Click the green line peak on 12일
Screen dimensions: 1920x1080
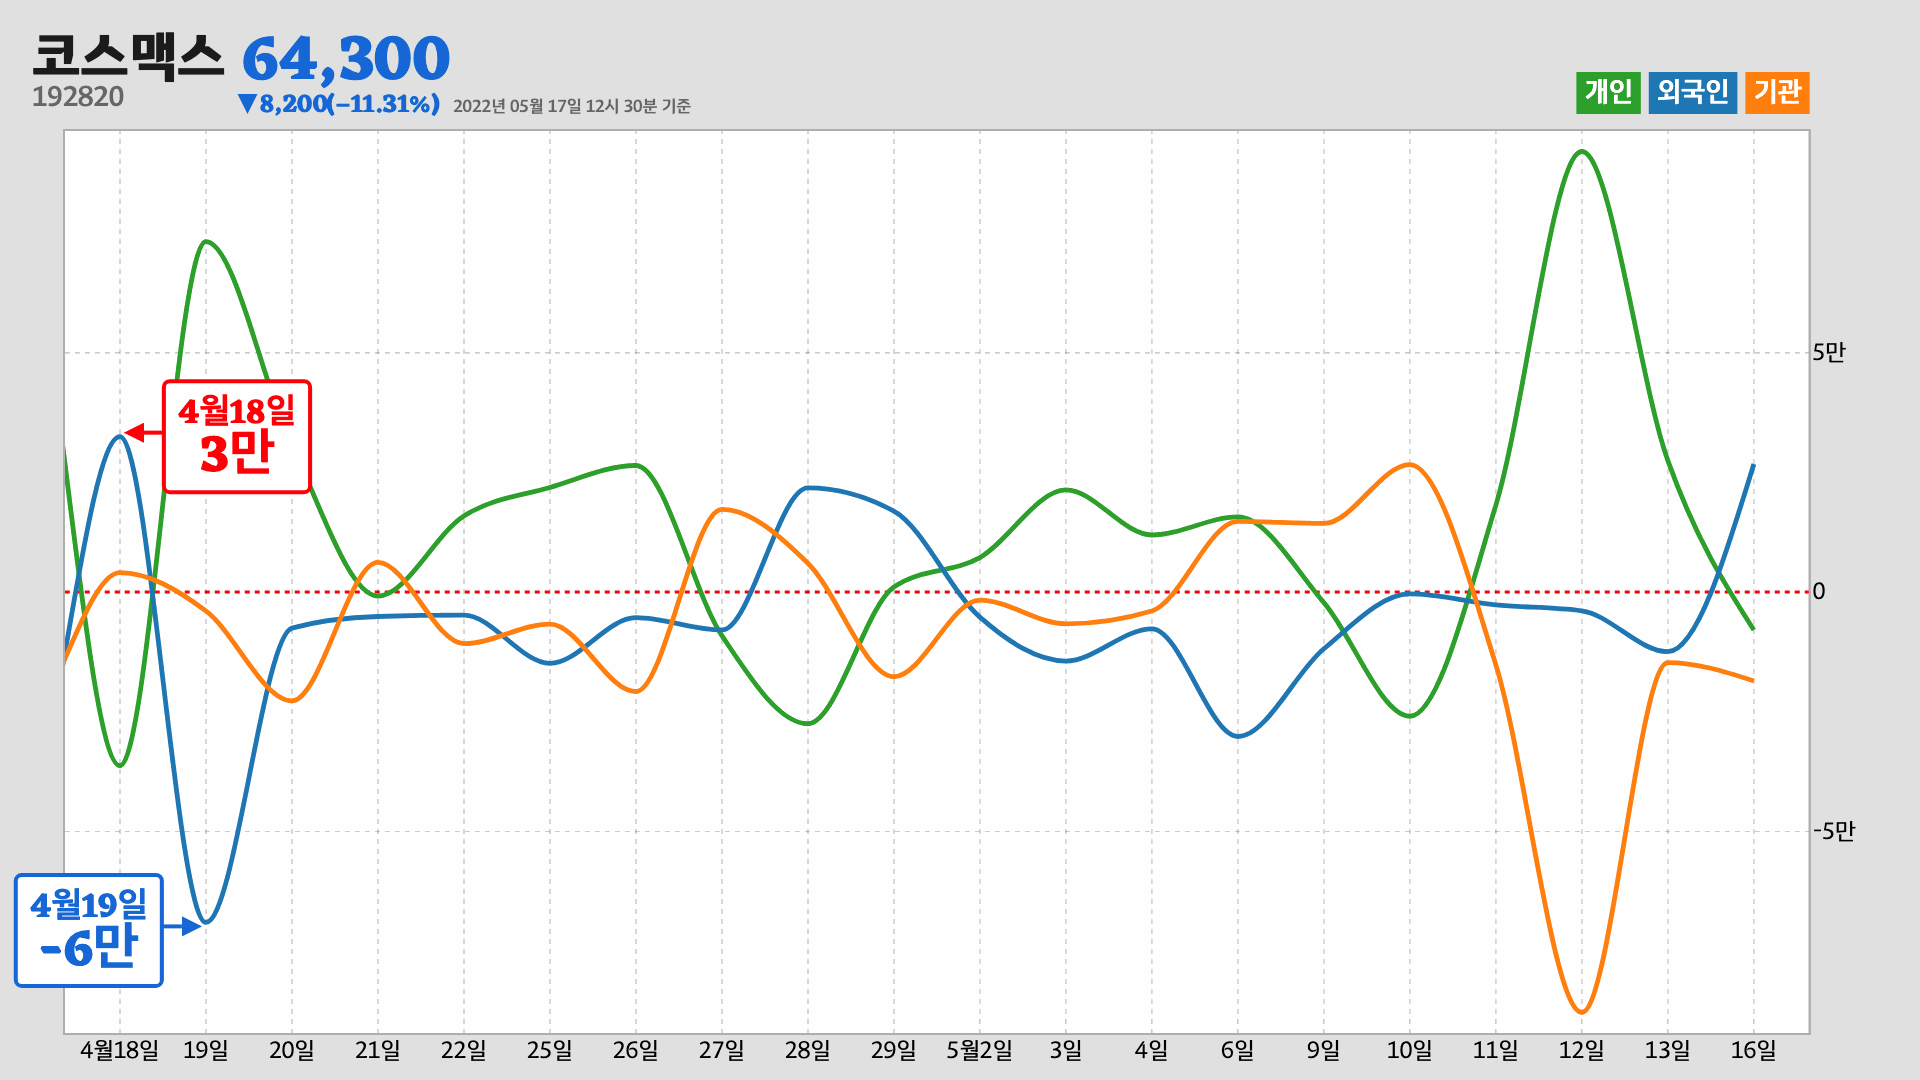(x=1582, y=152)
